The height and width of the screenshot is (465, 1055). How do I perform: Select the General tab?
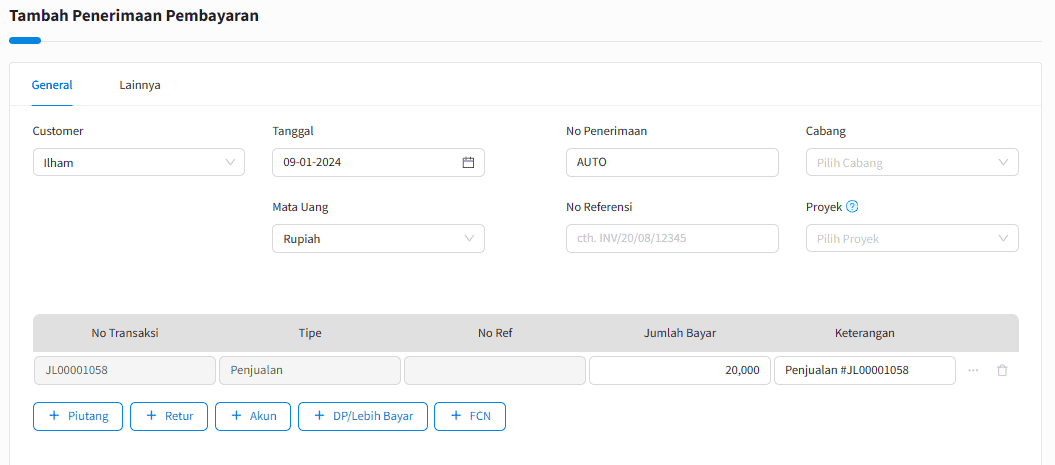pos(52,85)
